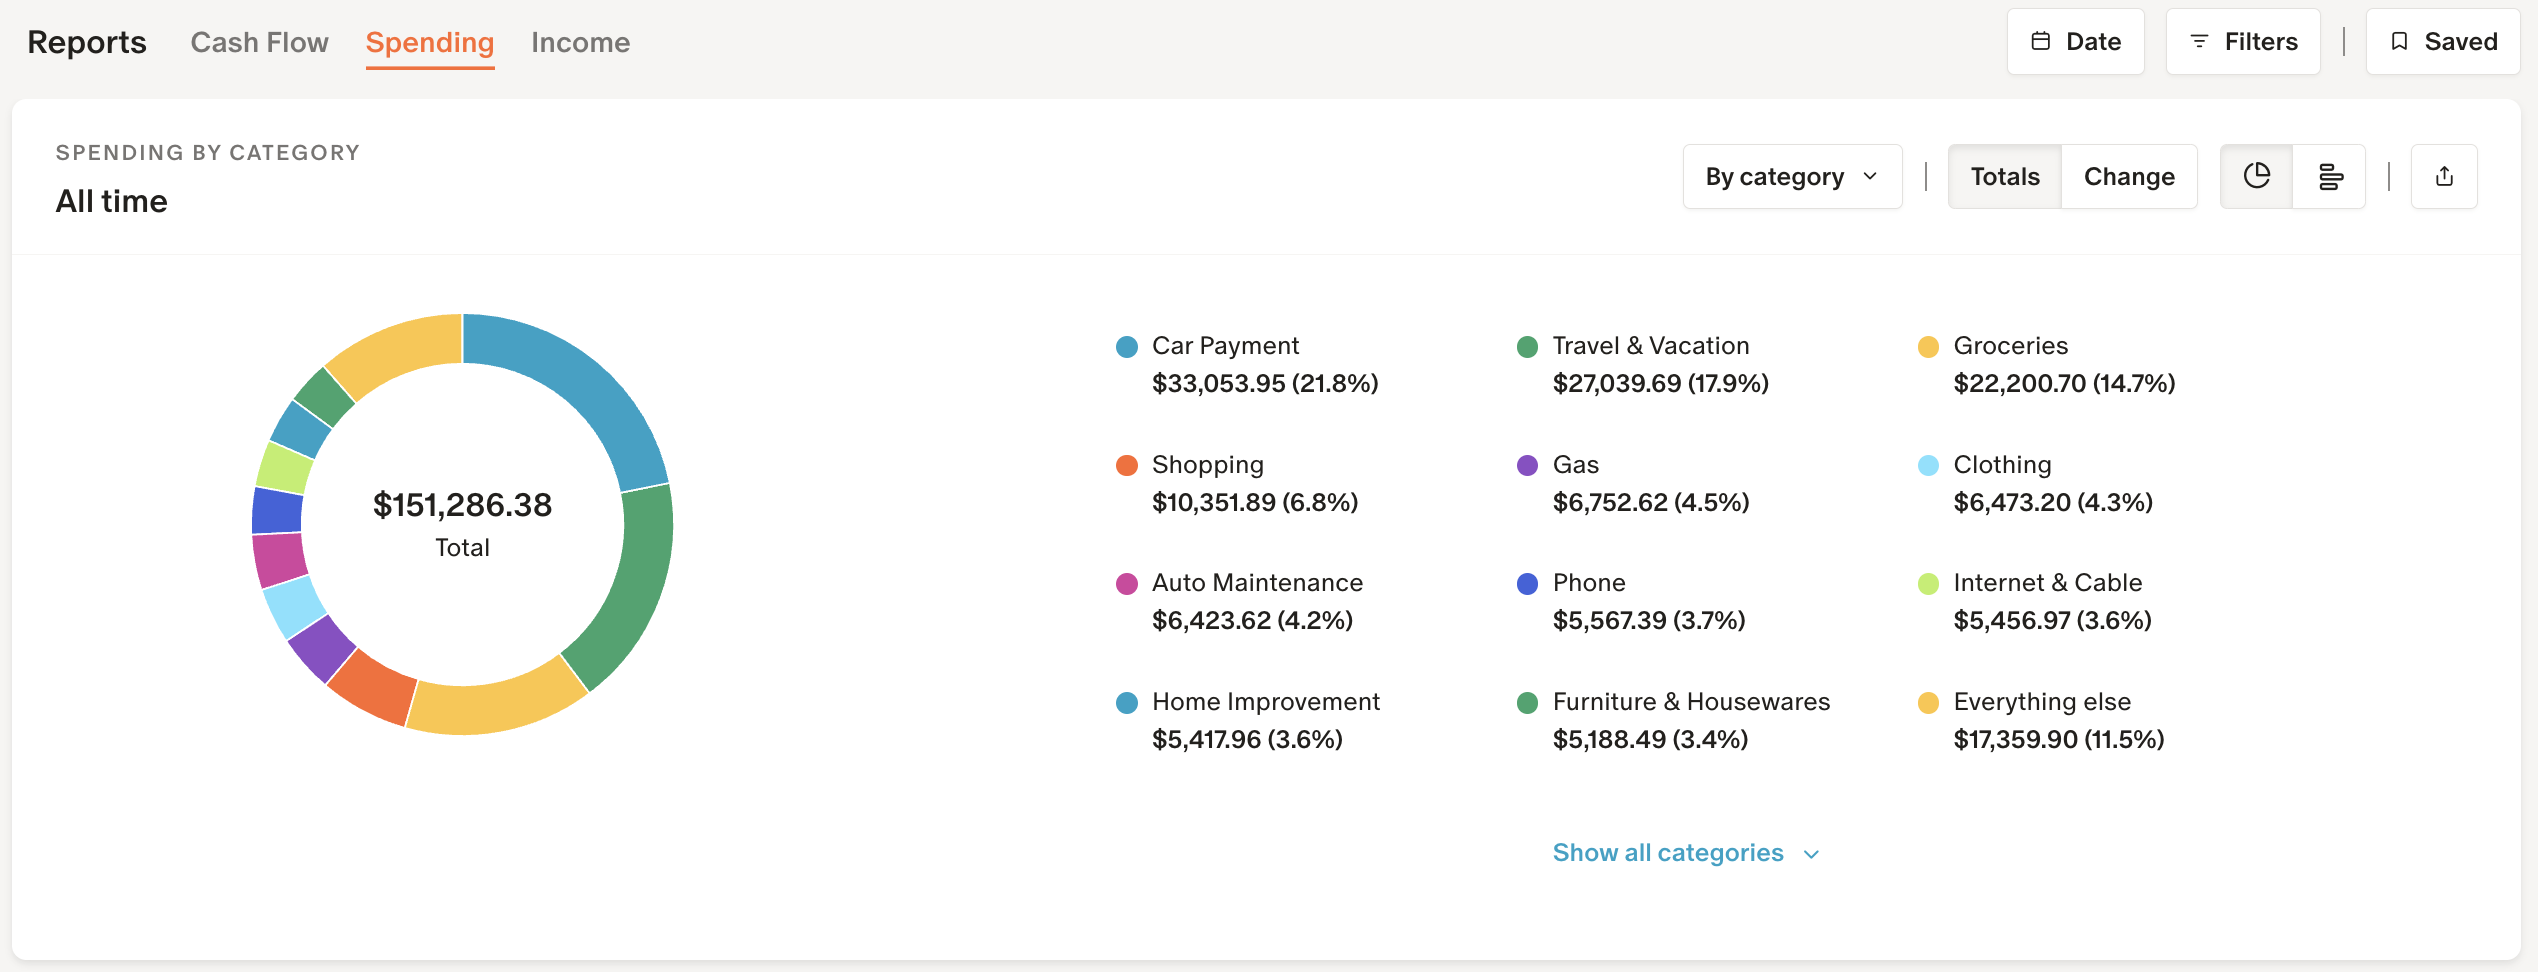The image size is (2538, 972).
Task: Select the Spending tab
Action: pos(429,42)
